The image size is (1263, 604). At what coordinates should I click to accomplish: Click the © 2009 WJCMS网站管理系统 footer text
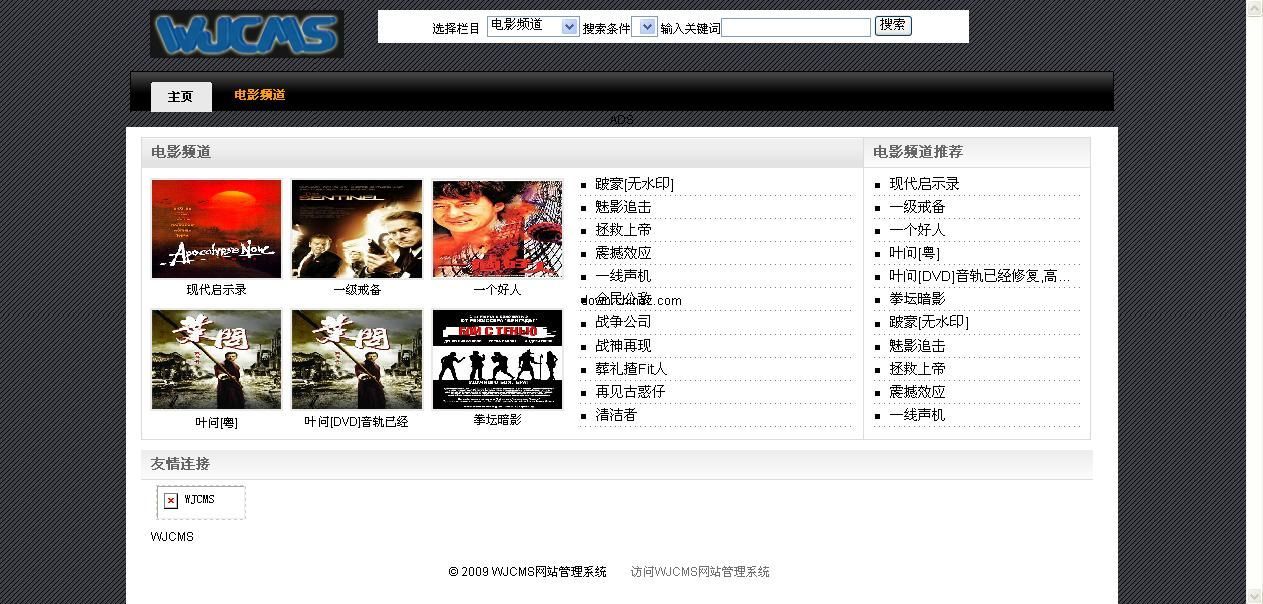[x=527, y=572]
